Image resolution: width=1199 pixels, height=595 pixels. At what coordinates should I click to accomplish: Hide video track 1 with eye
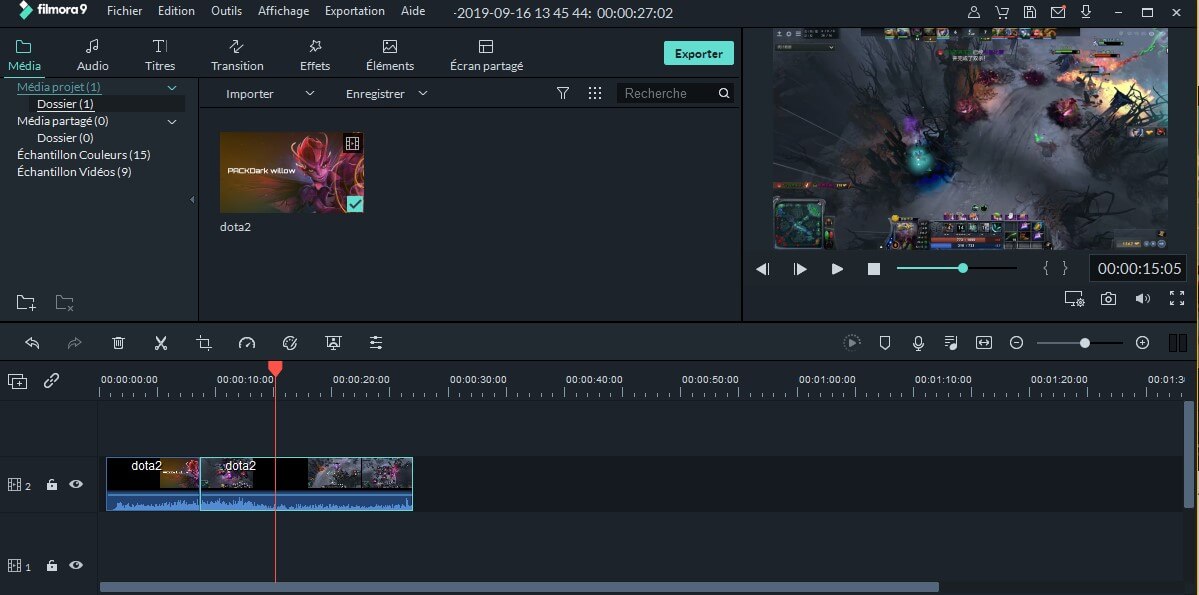click(x=76, y=565)
